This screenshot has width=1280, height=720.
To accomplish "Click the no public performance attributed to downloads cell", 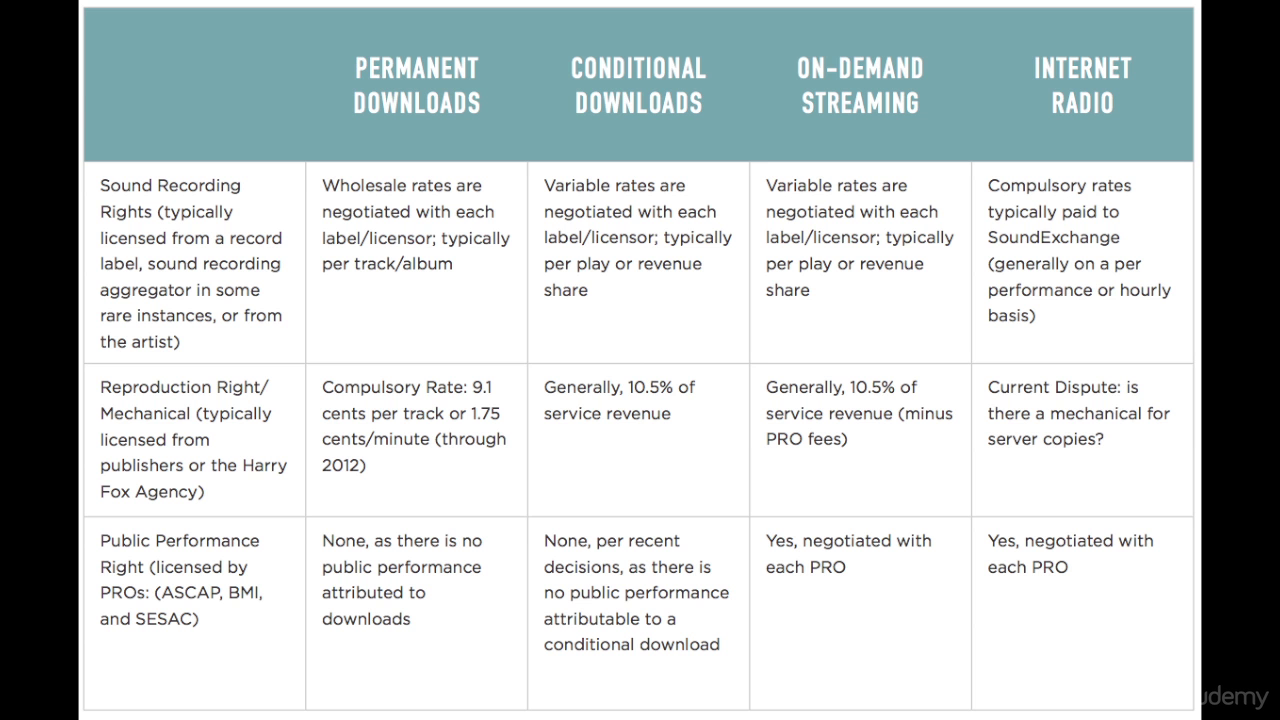I will tap(402, 579).
